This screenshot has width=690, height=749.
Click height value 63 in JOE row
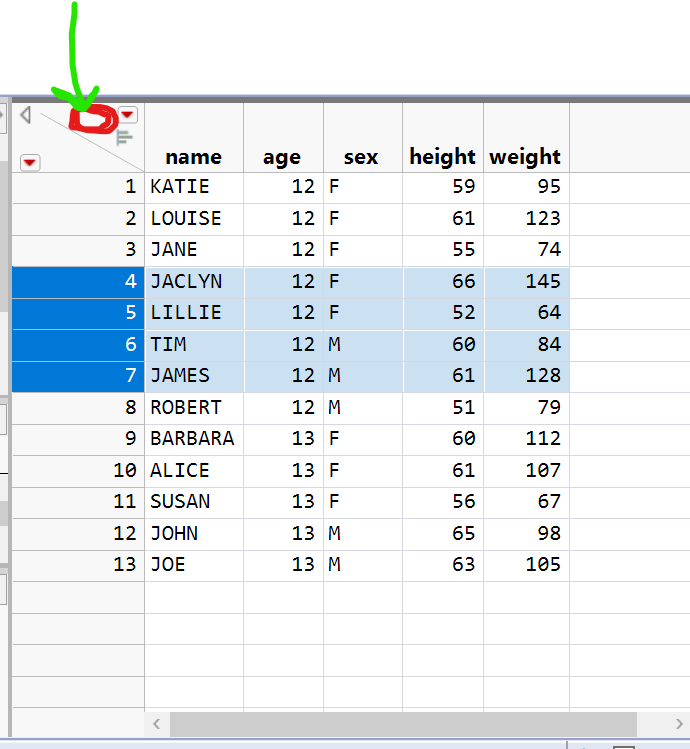[x=464, y=565]
